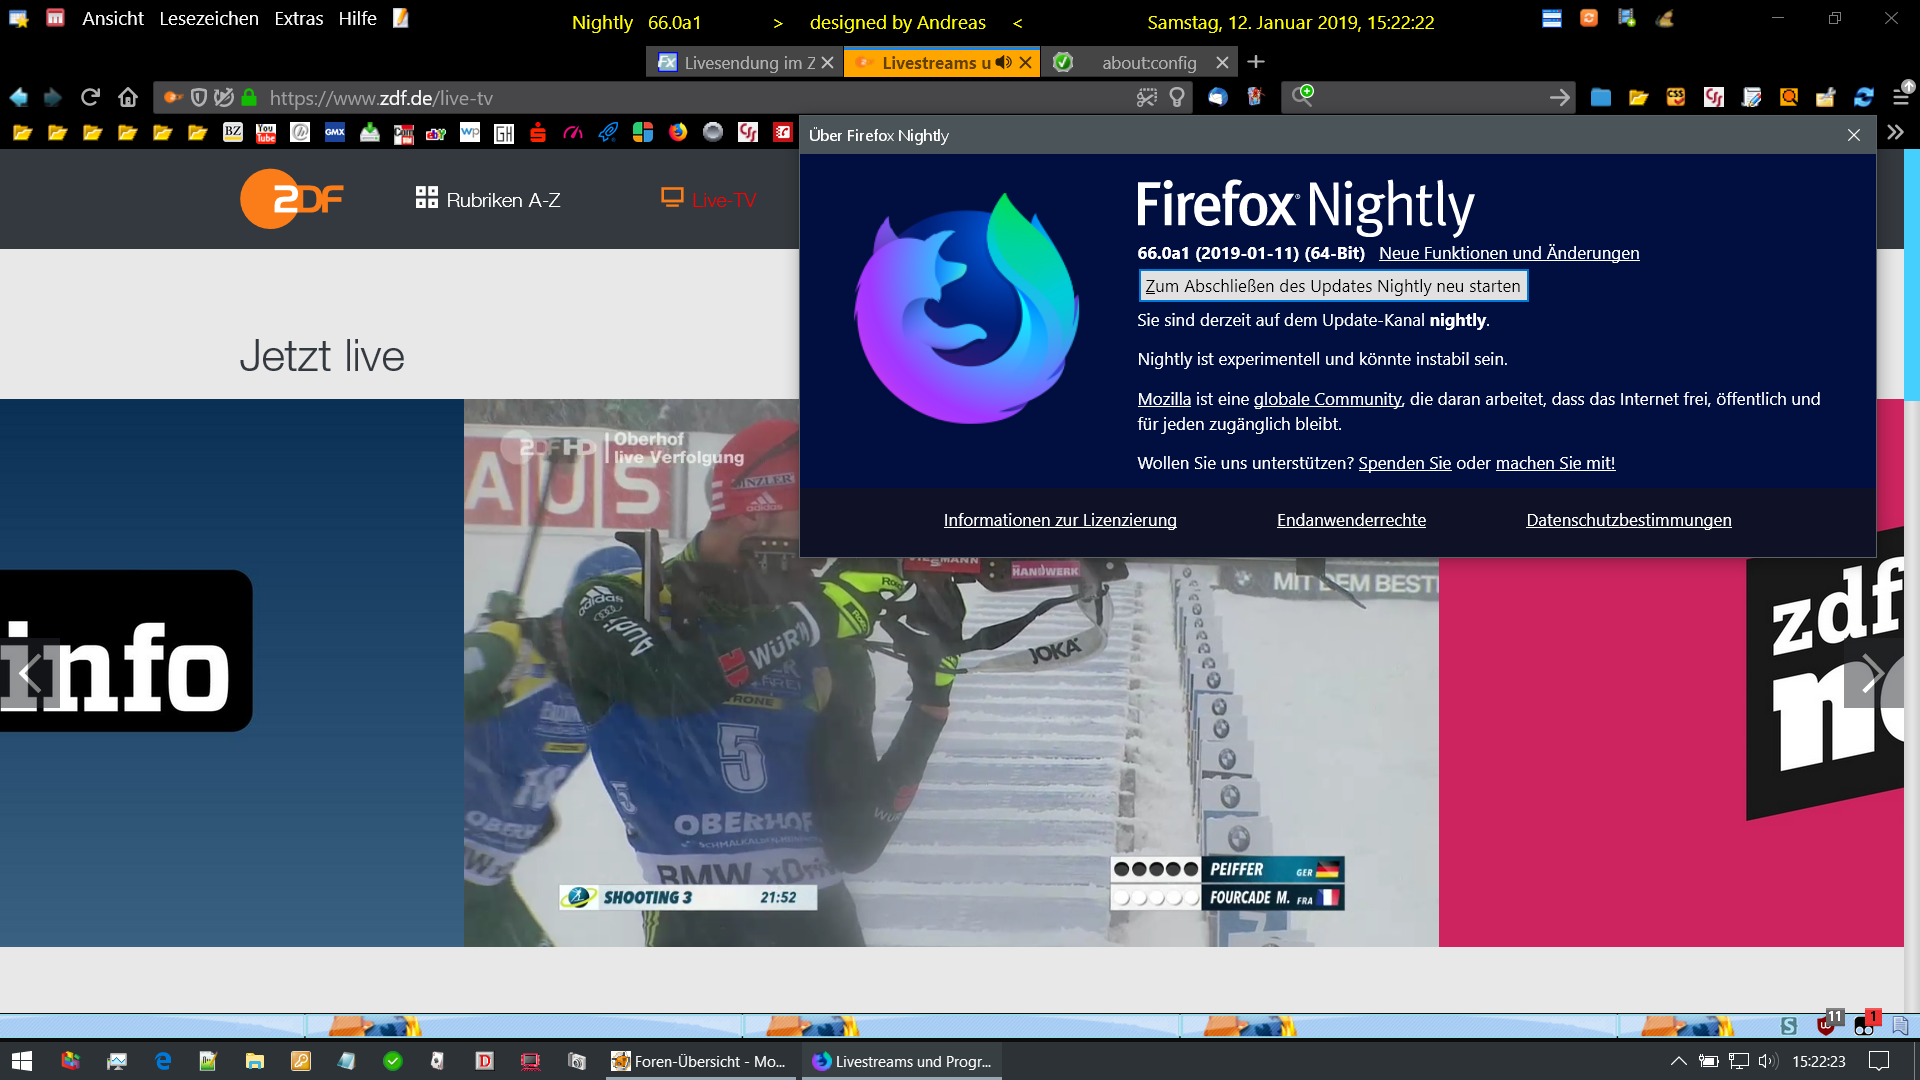This screenshot has height=1080, width=1920.
Task: Toggle the light bulb icon in URL bar
Action: (1177, 97)
